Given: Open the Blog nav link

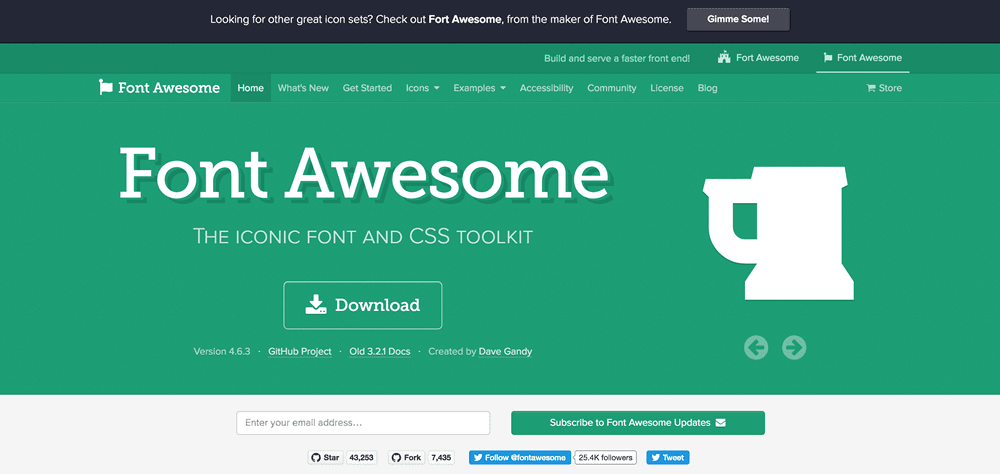Looking at the screenshot, I should (x=707, y=88).
